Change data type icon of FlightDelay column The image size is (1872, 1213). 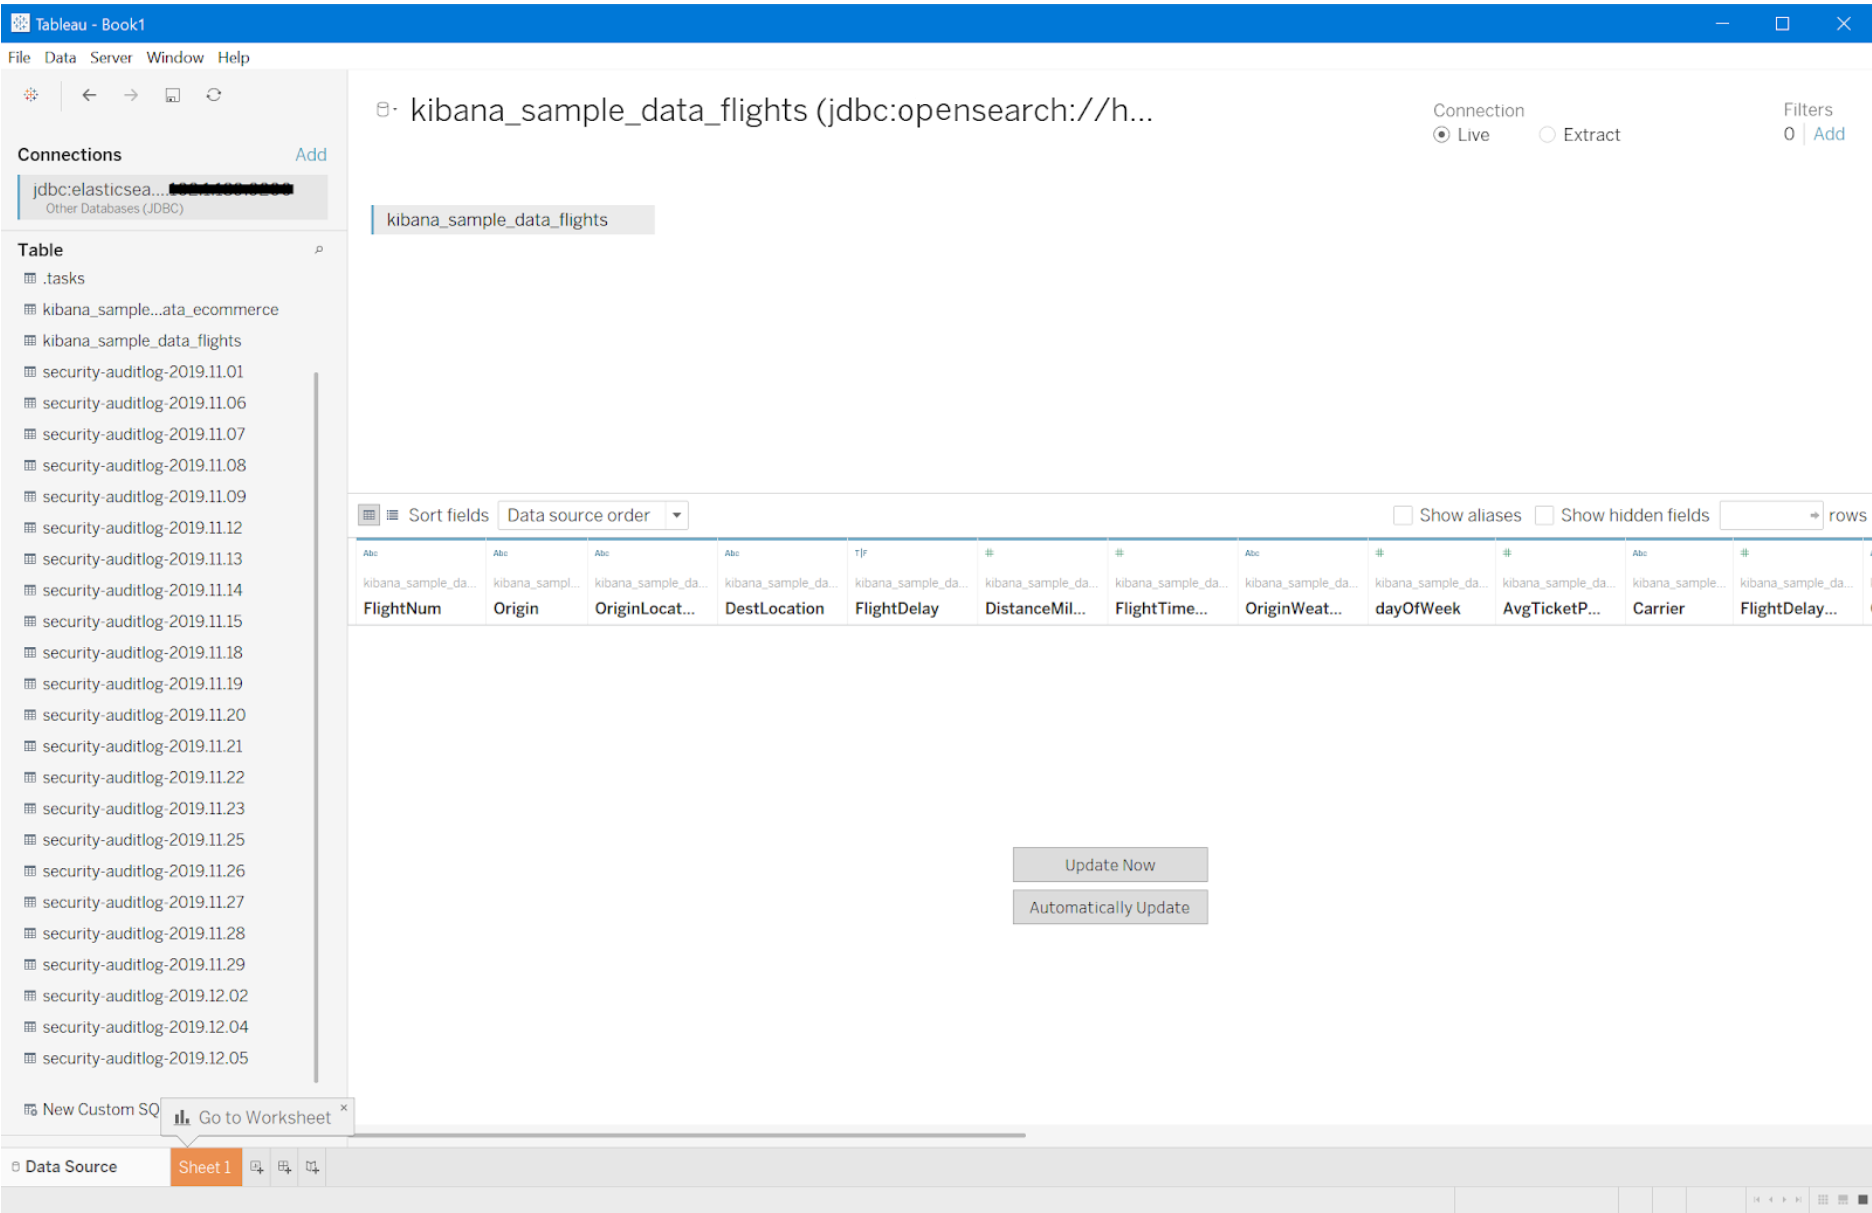[861, 553]
